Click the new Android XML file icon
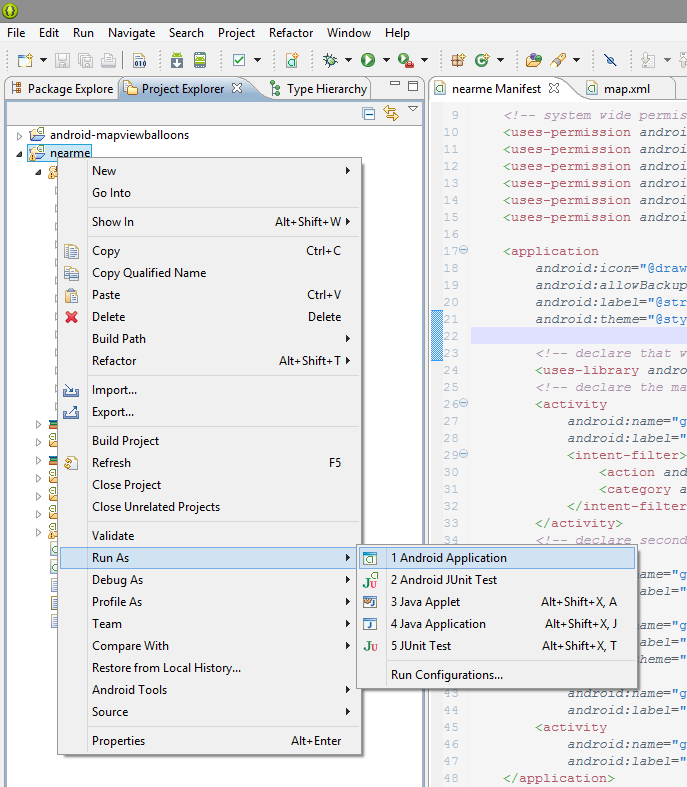This screenshot has height=787, width=687. point(292,61)
